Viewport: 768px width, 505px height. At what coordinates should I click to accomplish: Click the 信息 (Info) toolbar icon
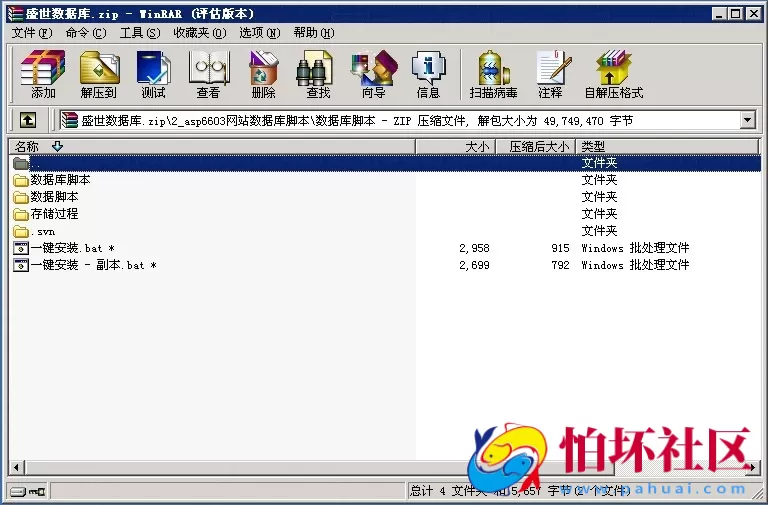tap(429, 73)
